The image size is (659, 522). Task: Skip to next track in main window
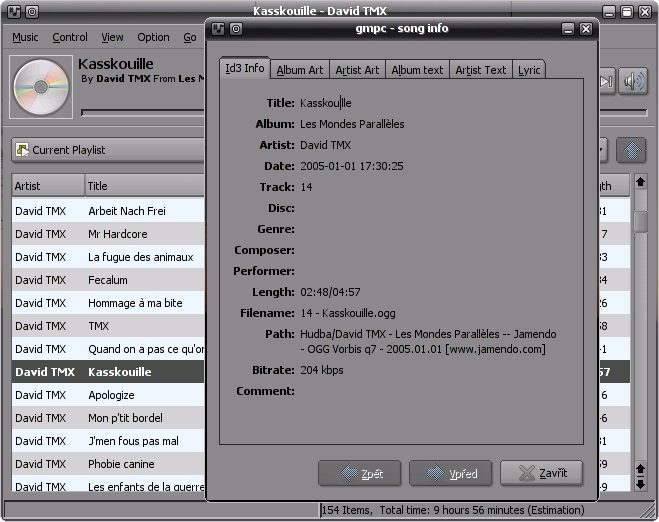(607, 81)
